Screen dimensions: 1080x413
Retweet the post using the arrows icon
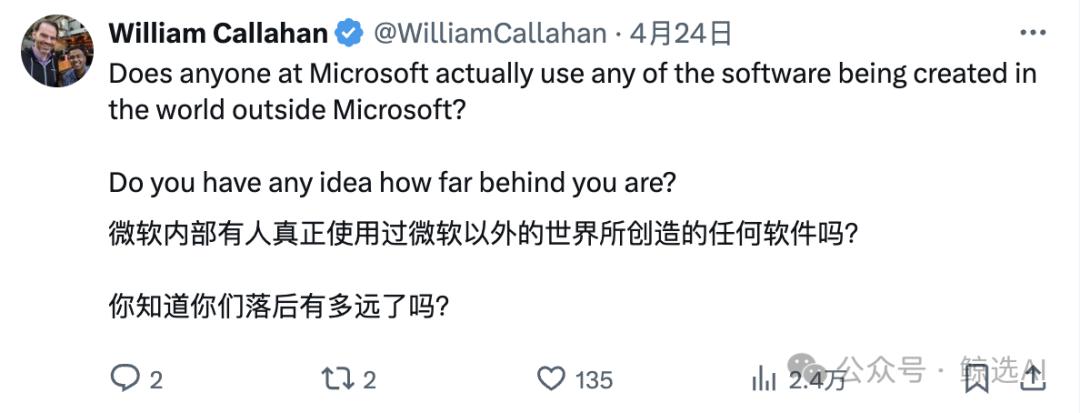coord(339,379)
